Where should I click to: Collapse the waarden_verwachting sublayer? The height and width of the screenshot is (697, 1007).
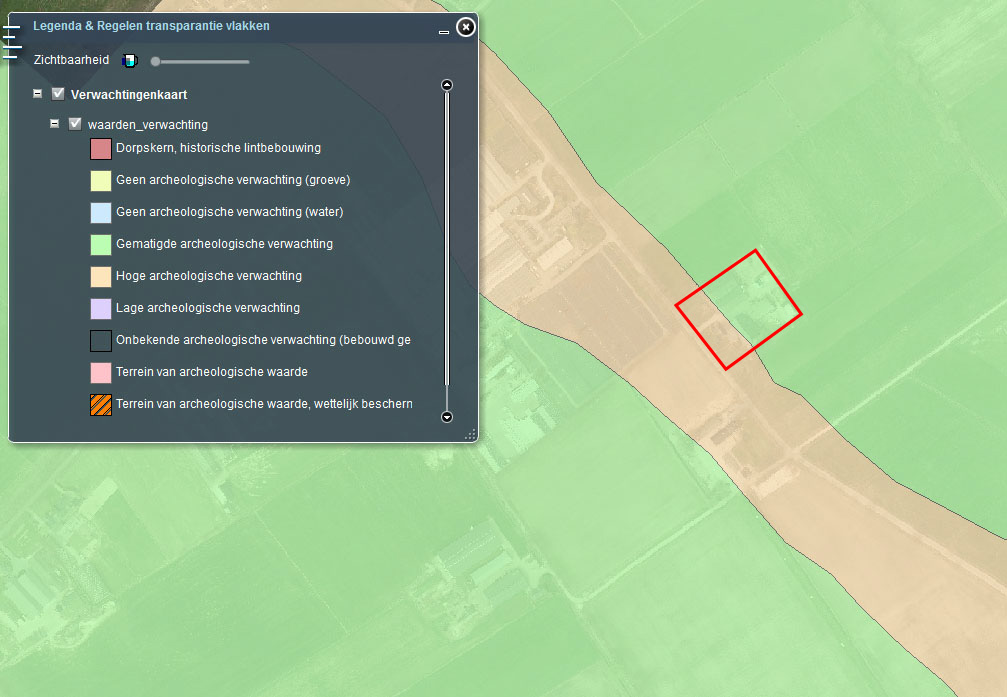pos(55,124)
